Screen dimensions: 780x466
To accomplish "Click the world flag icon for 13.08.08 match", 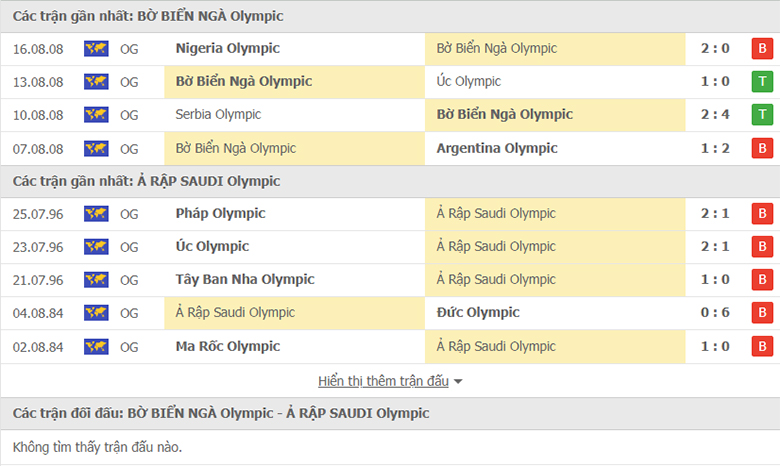I will click(96, 82).
